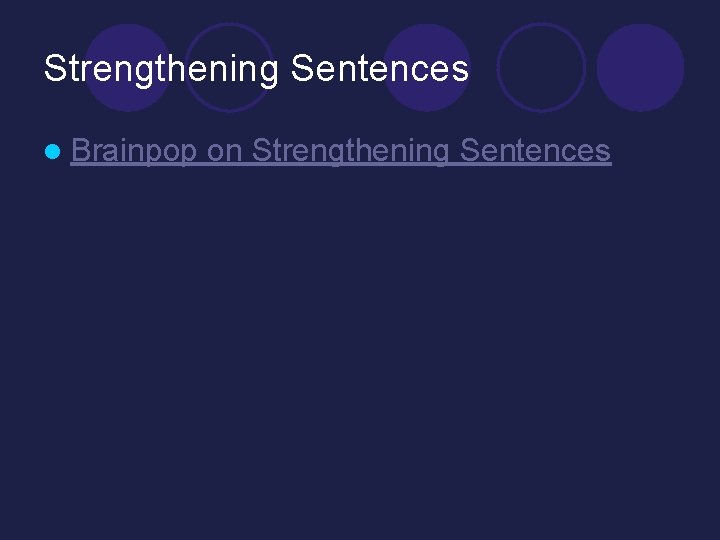Click the capital "B" starting Brainpop
Viewport: 720px width, 540px height.
click(x=80, y=149)
